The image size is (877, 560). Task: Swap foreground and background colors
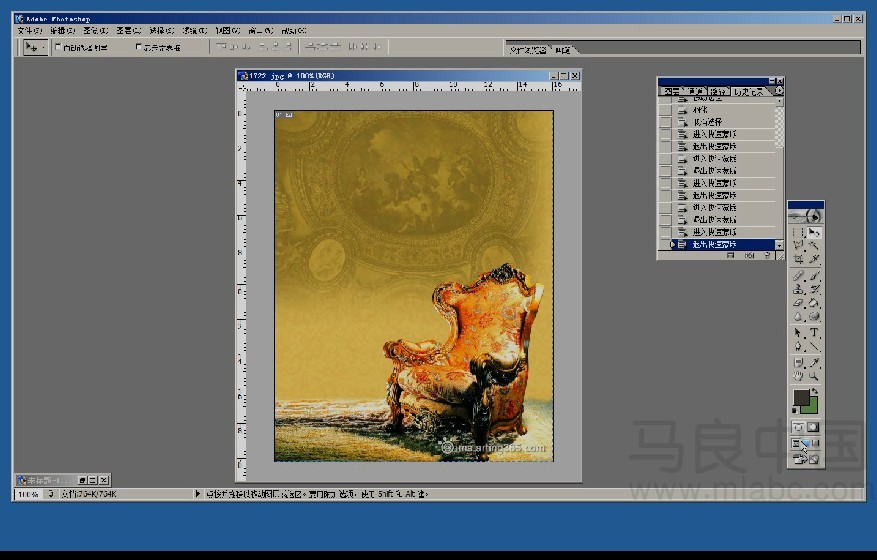point(814,391)
